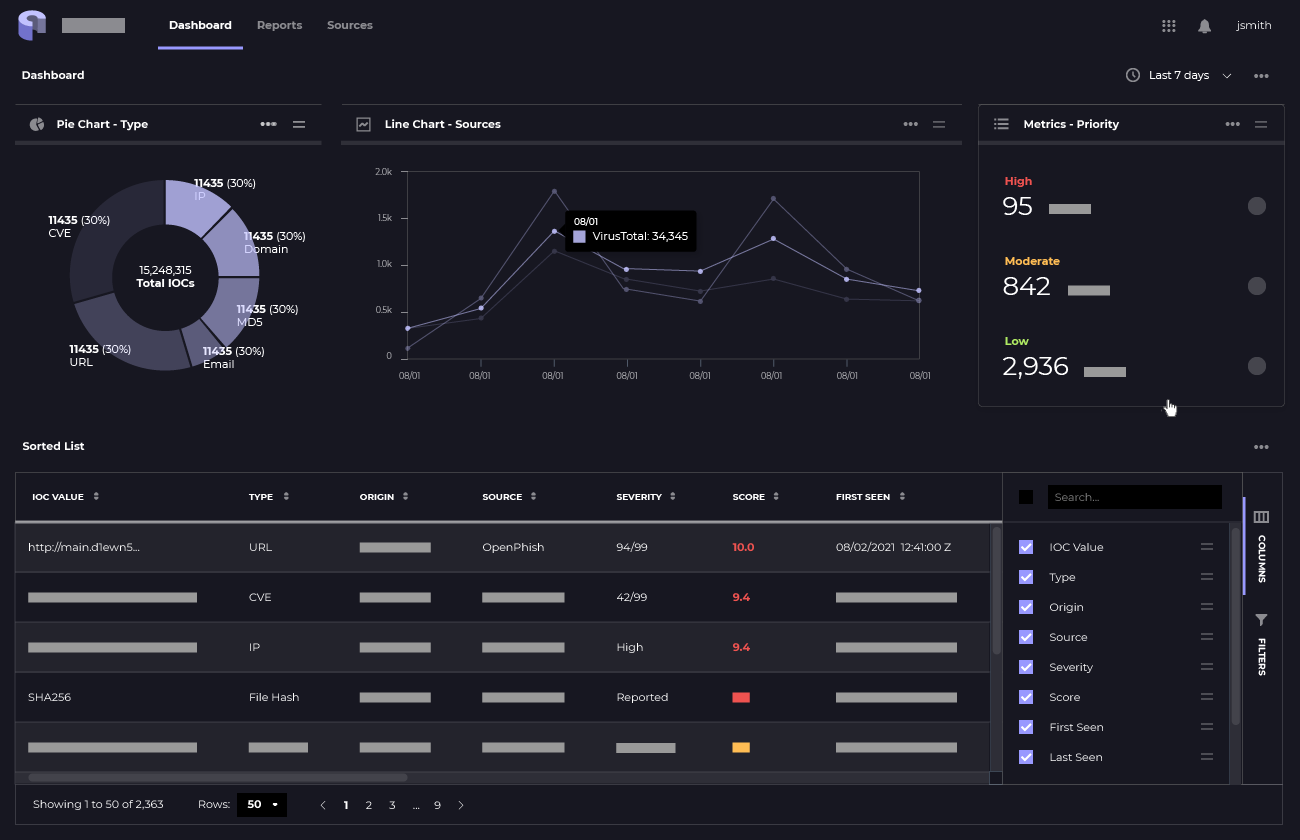1300x840 pixels.
Task: Click the table horizontal scrollbar
Action: tap(217, 777)
